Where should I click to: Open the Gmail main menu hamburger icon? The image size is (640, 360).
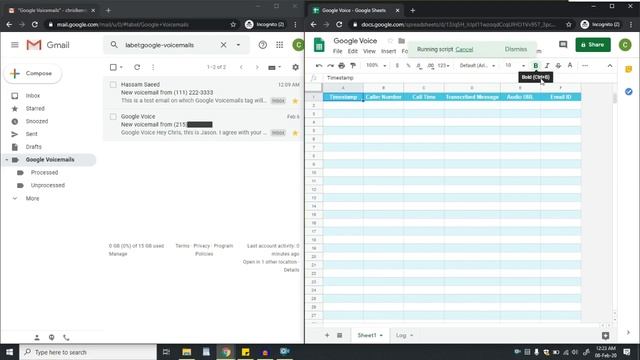(x=15, y=45)
